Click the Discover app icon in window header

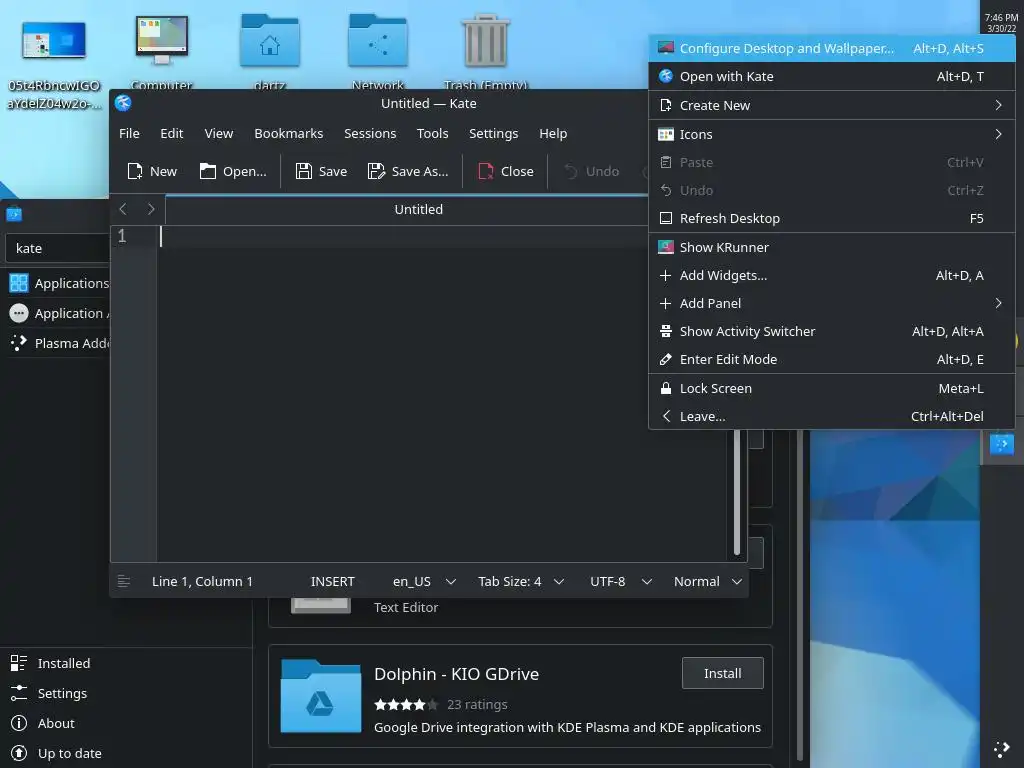pos(14,214)
